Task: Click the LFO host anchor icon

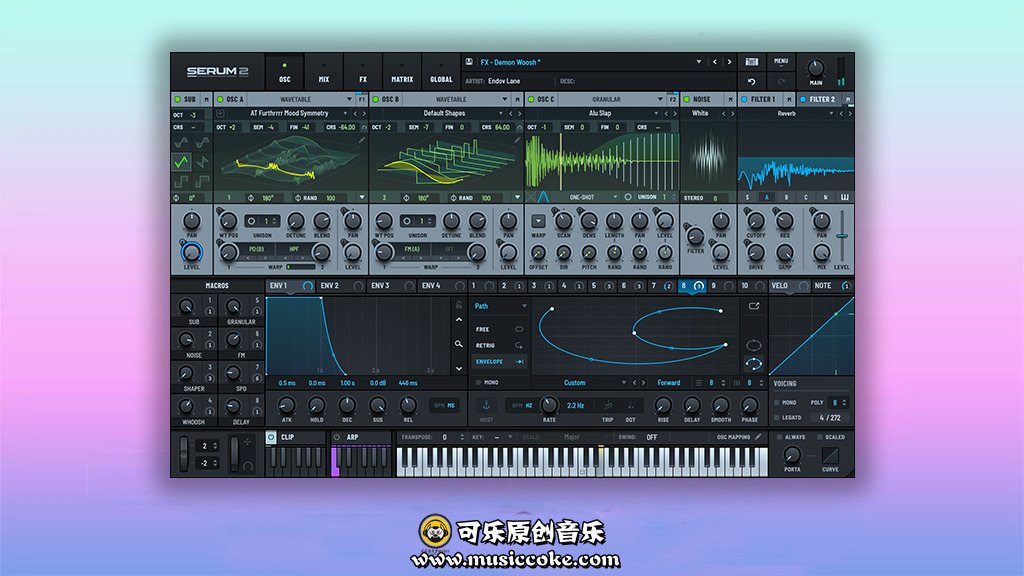Action: [486, 405]
